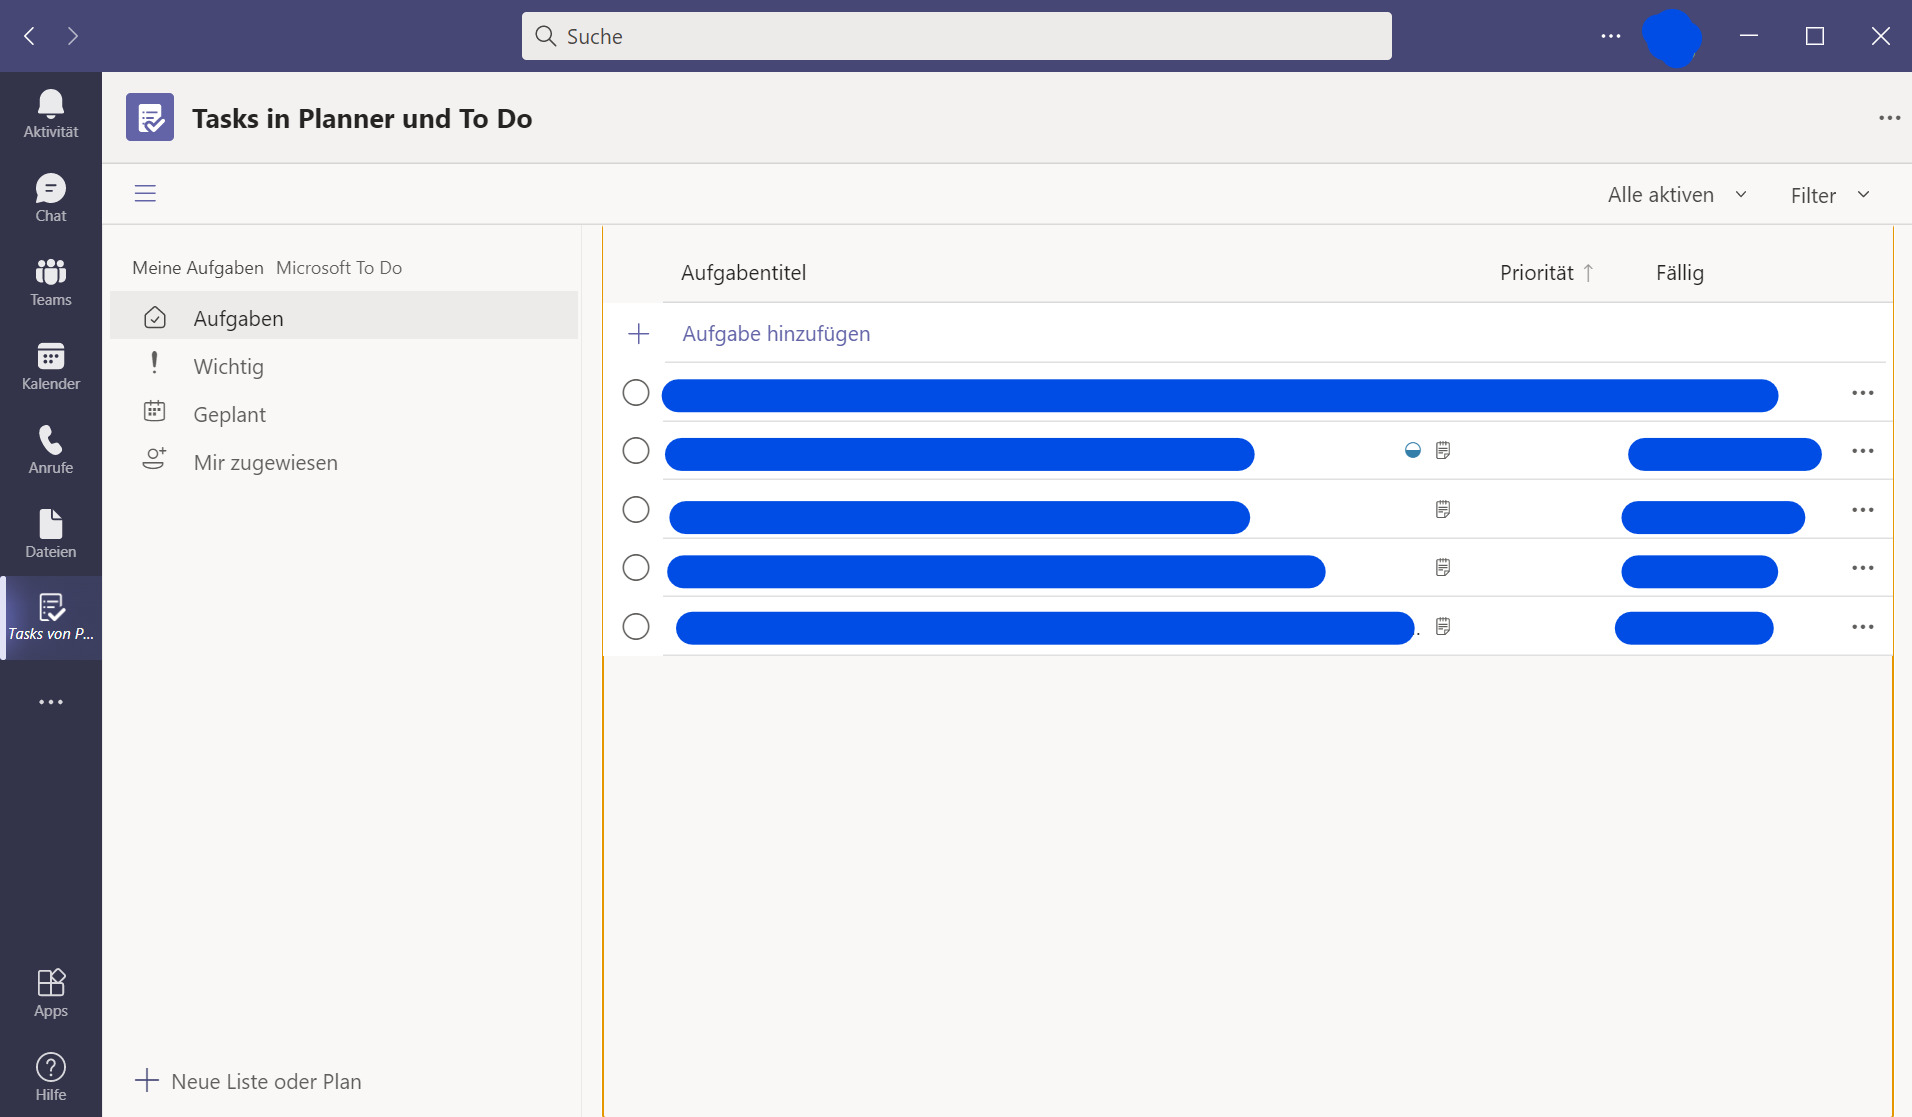
Task: Open more options for third task row
Action: (1862, 510)
